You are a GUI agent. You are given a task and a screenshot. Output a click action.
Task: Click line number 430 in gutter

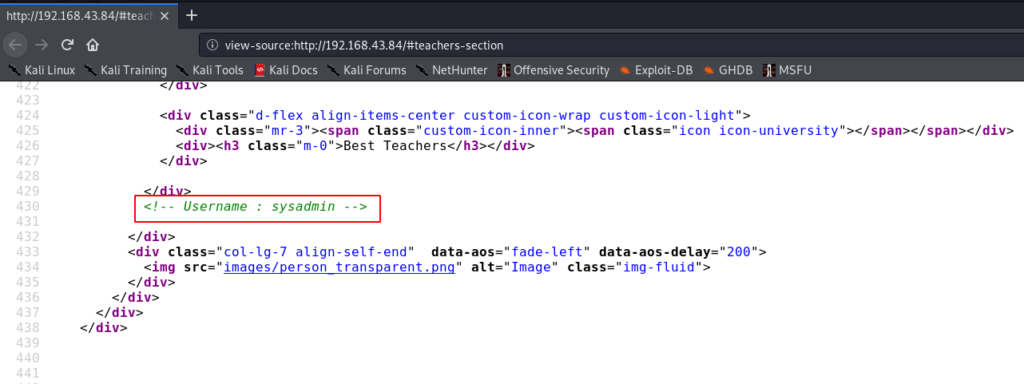(28, 206)
